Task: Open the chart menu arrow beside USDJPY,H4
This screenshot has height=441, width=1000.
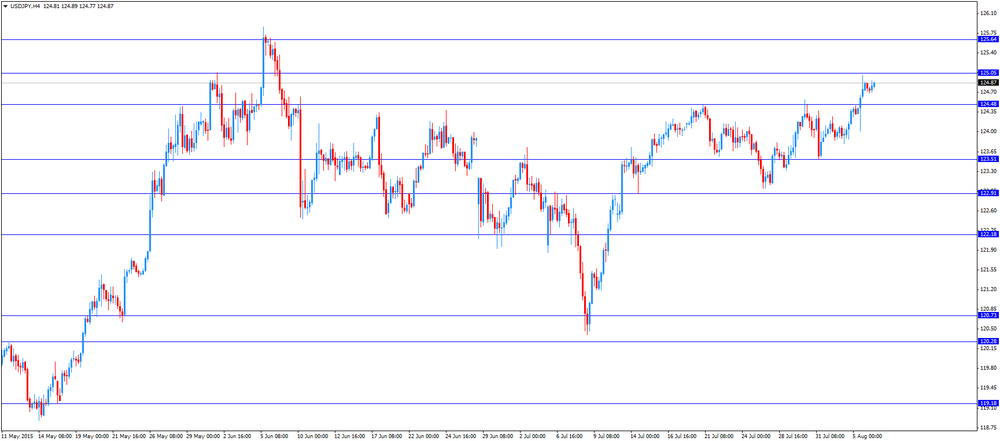Action: pos(5,5)
